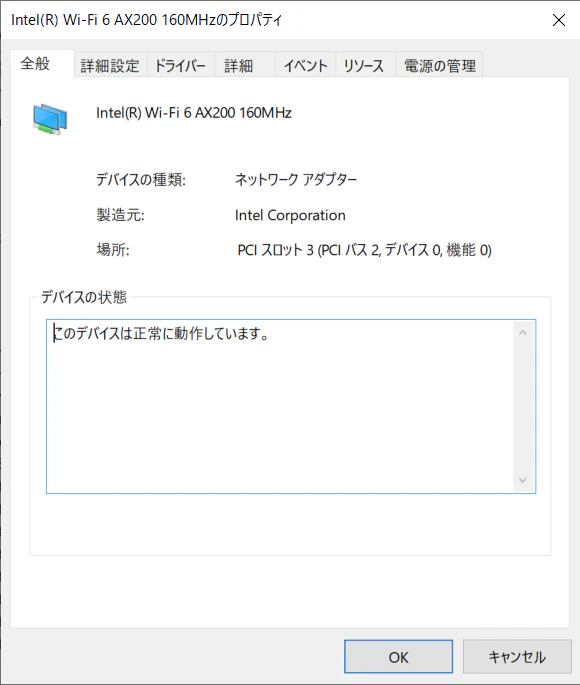Switch to the 全般 tab

pyautogui.click(x=42, y=64)
